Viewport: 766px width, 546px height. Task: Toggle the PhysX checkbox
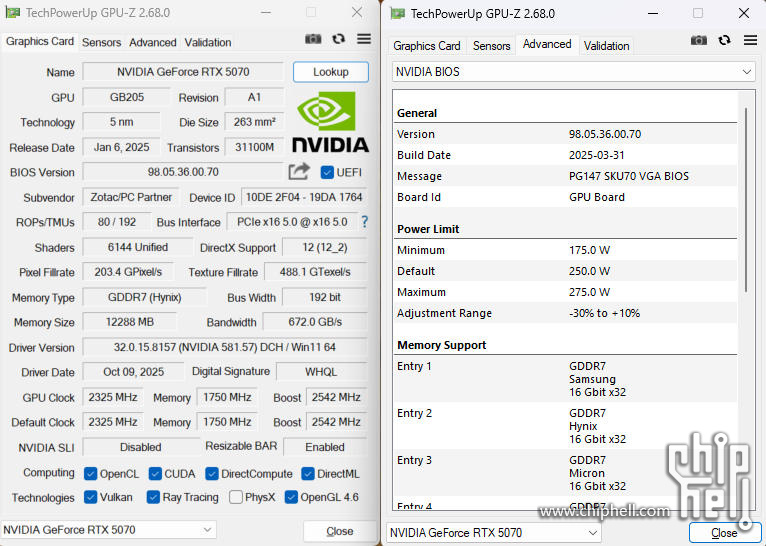click(236, 497)
